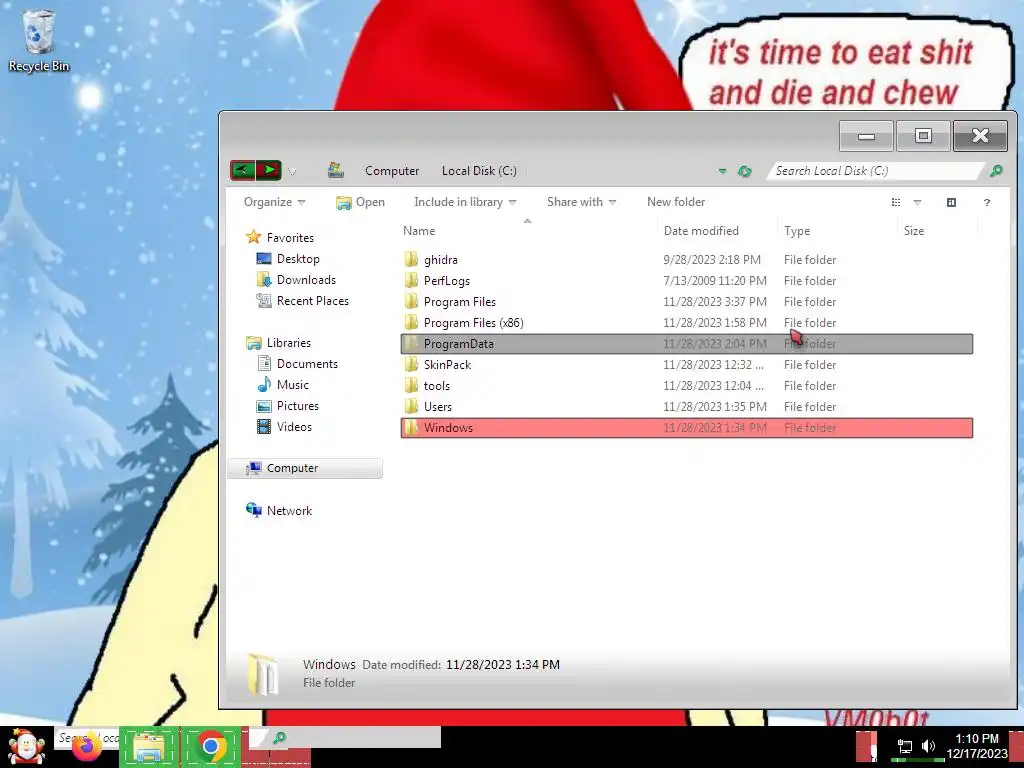Click the green search magnifier icon
The height and width of the screenshot is (768, 1024).
[x=996, y=171]
